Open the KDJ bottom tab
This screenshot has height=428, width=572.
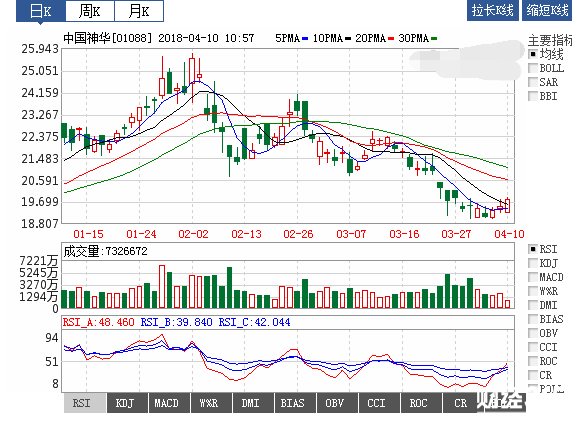pyautogui.click(x=127, y=403)
